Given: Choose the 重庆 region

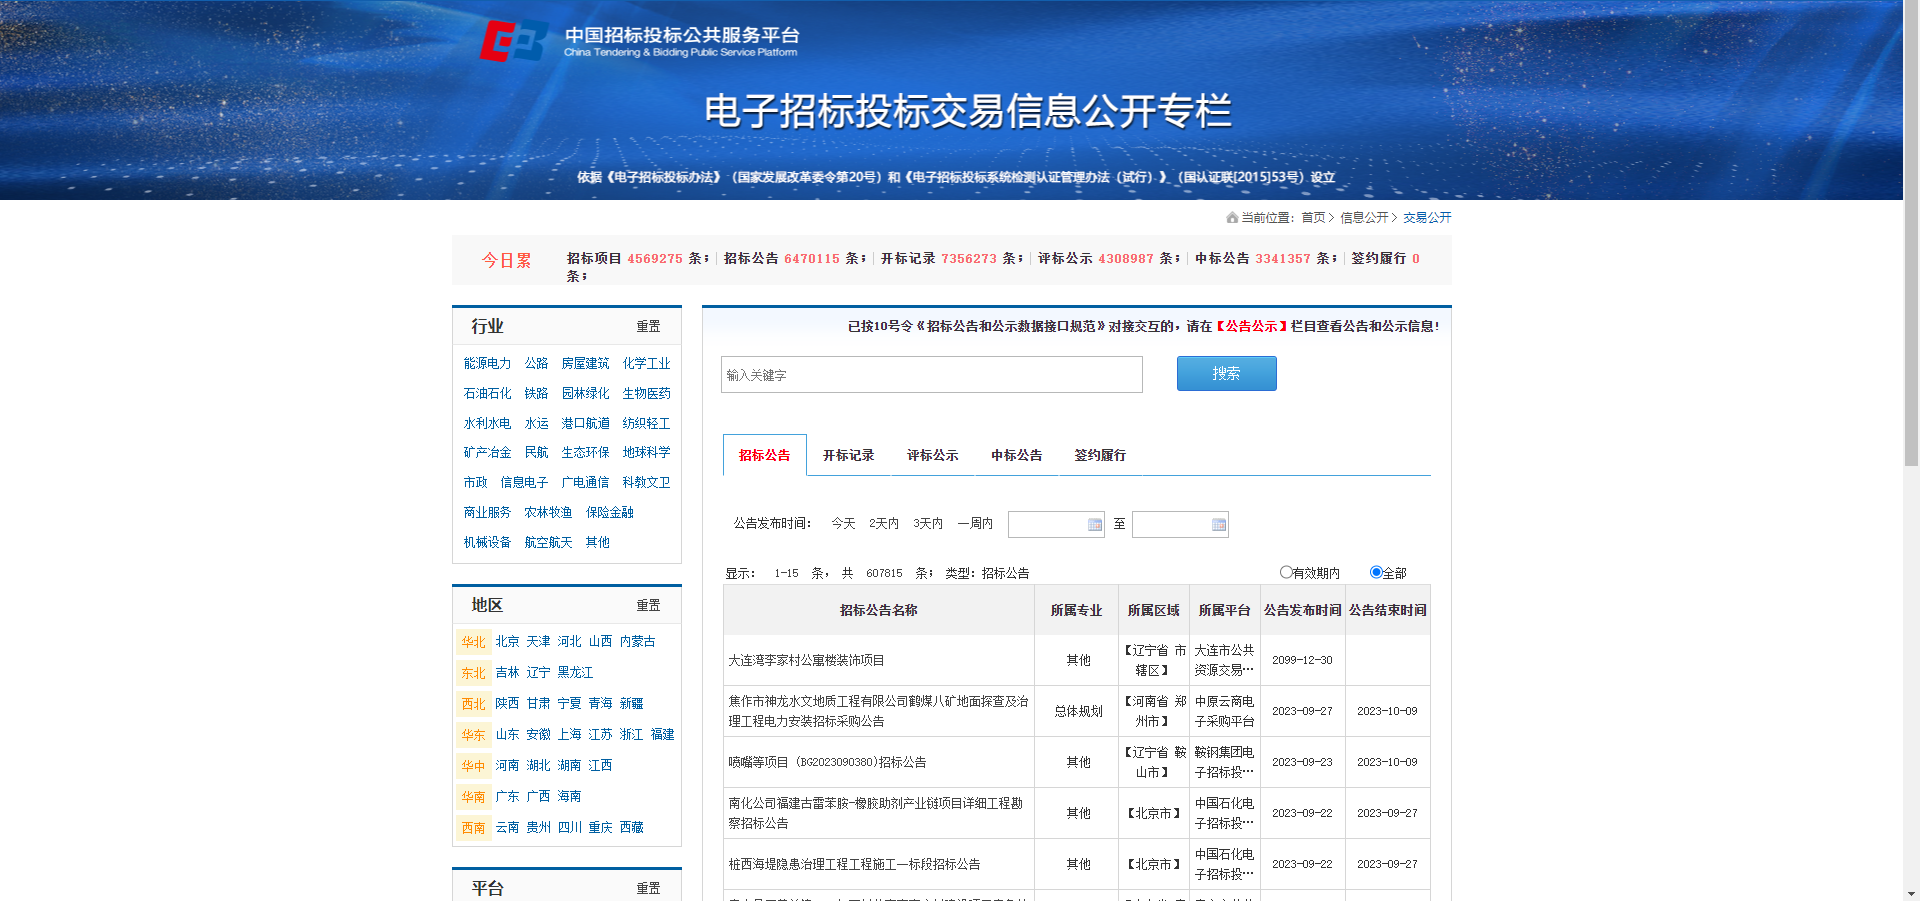Looking at the screenshot, I should 600,827.
